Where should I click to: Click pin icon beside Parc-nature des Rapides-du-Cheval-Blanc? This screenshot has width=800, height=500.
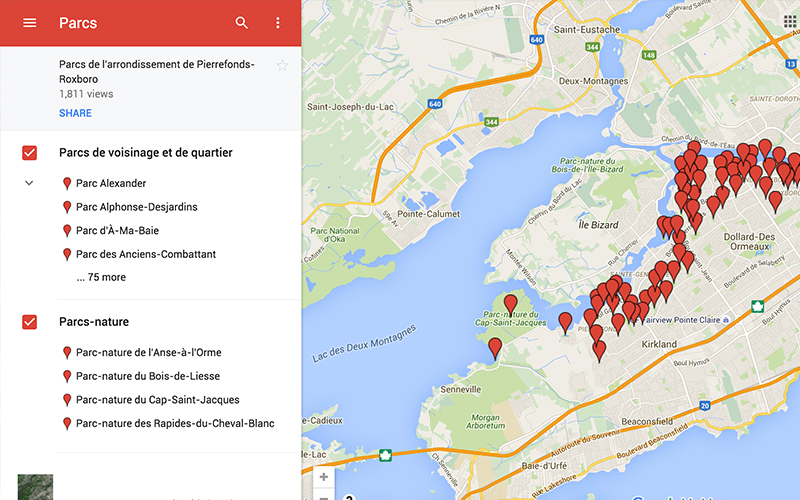tap(67, 423)
